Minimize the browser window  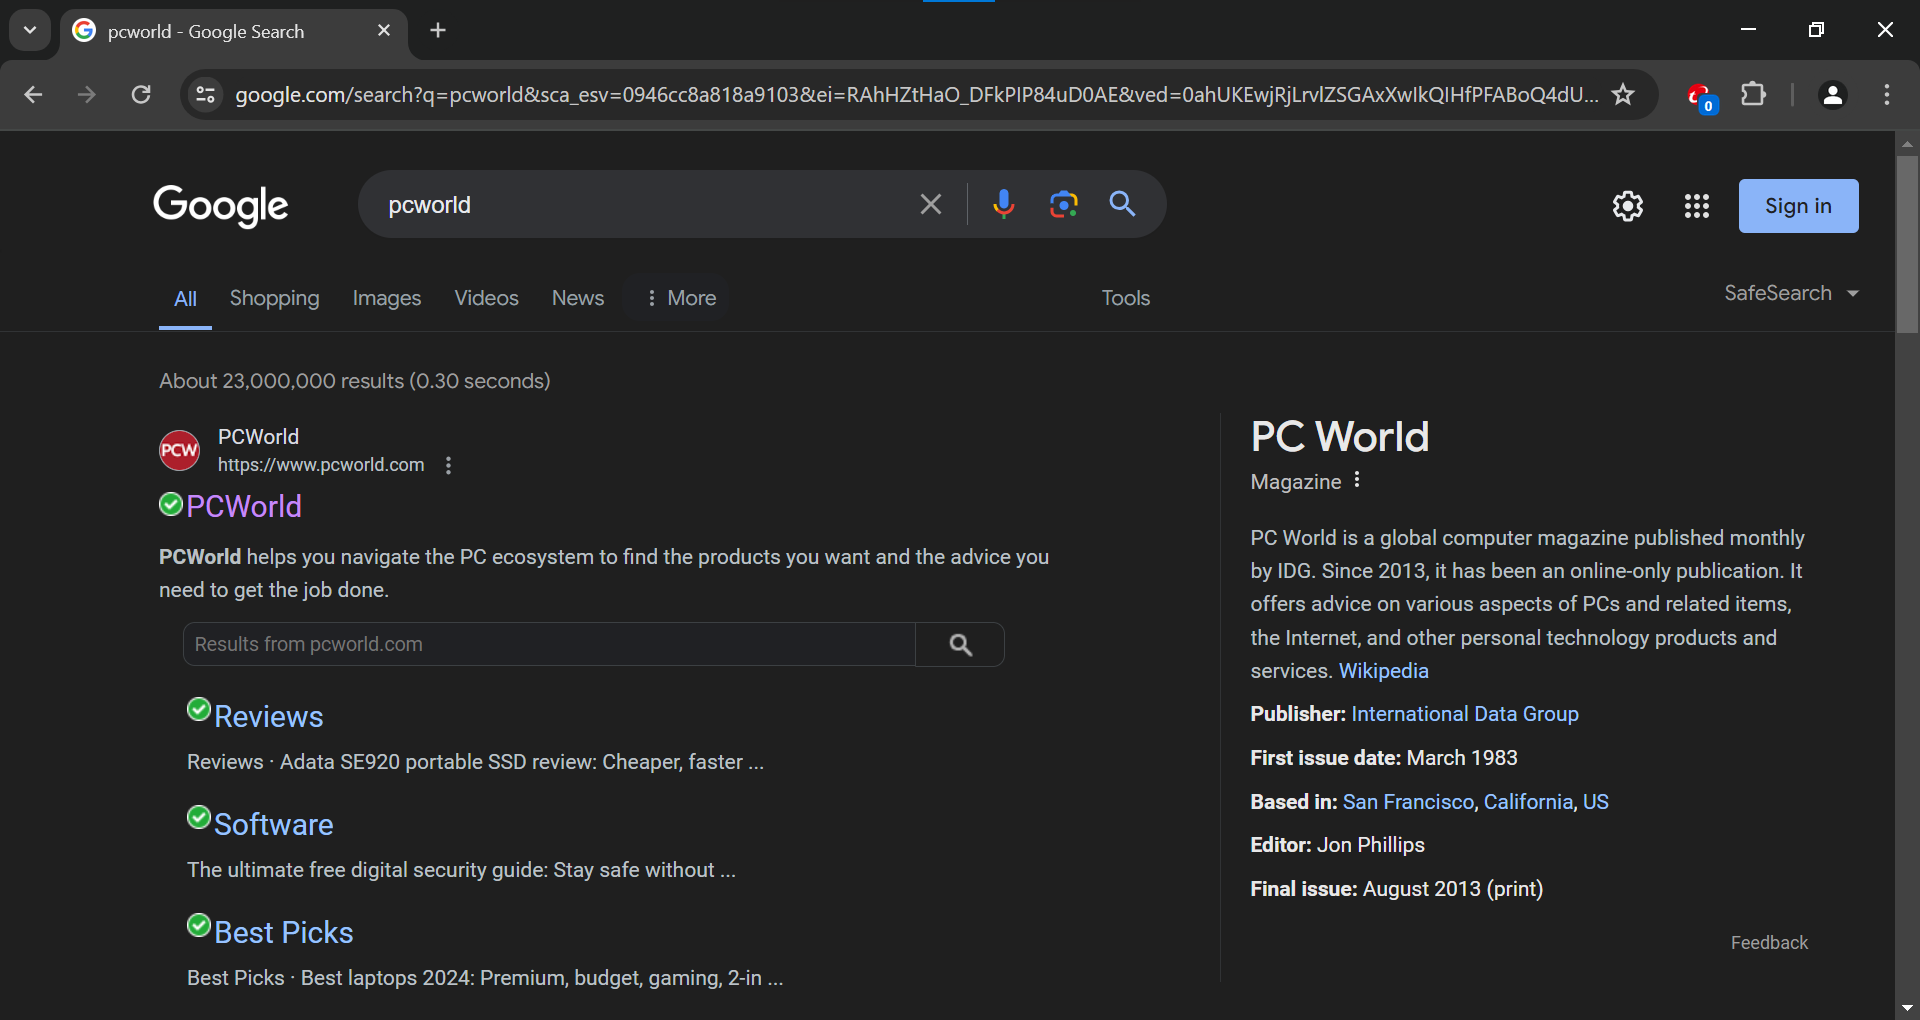(1748, 30)
